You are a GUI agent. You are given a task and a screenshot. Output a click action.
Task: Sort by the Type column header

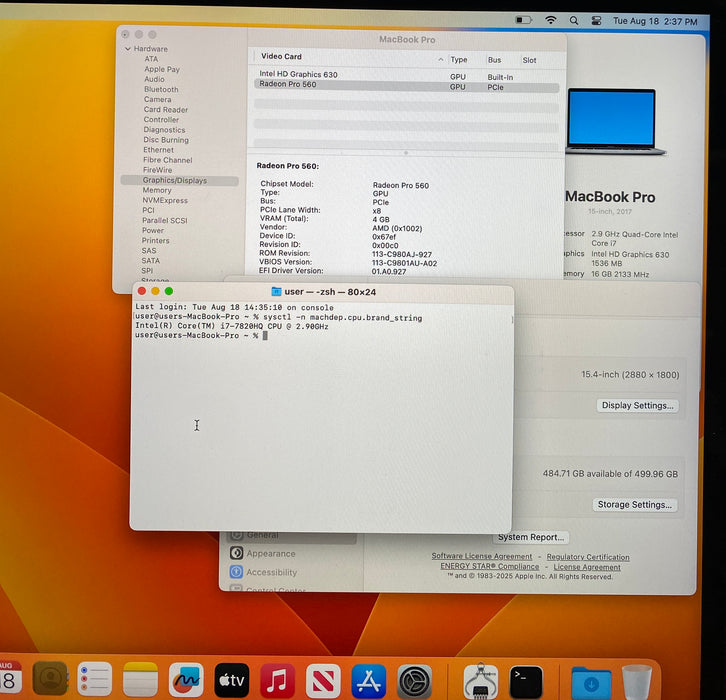(x=459, y=60)
